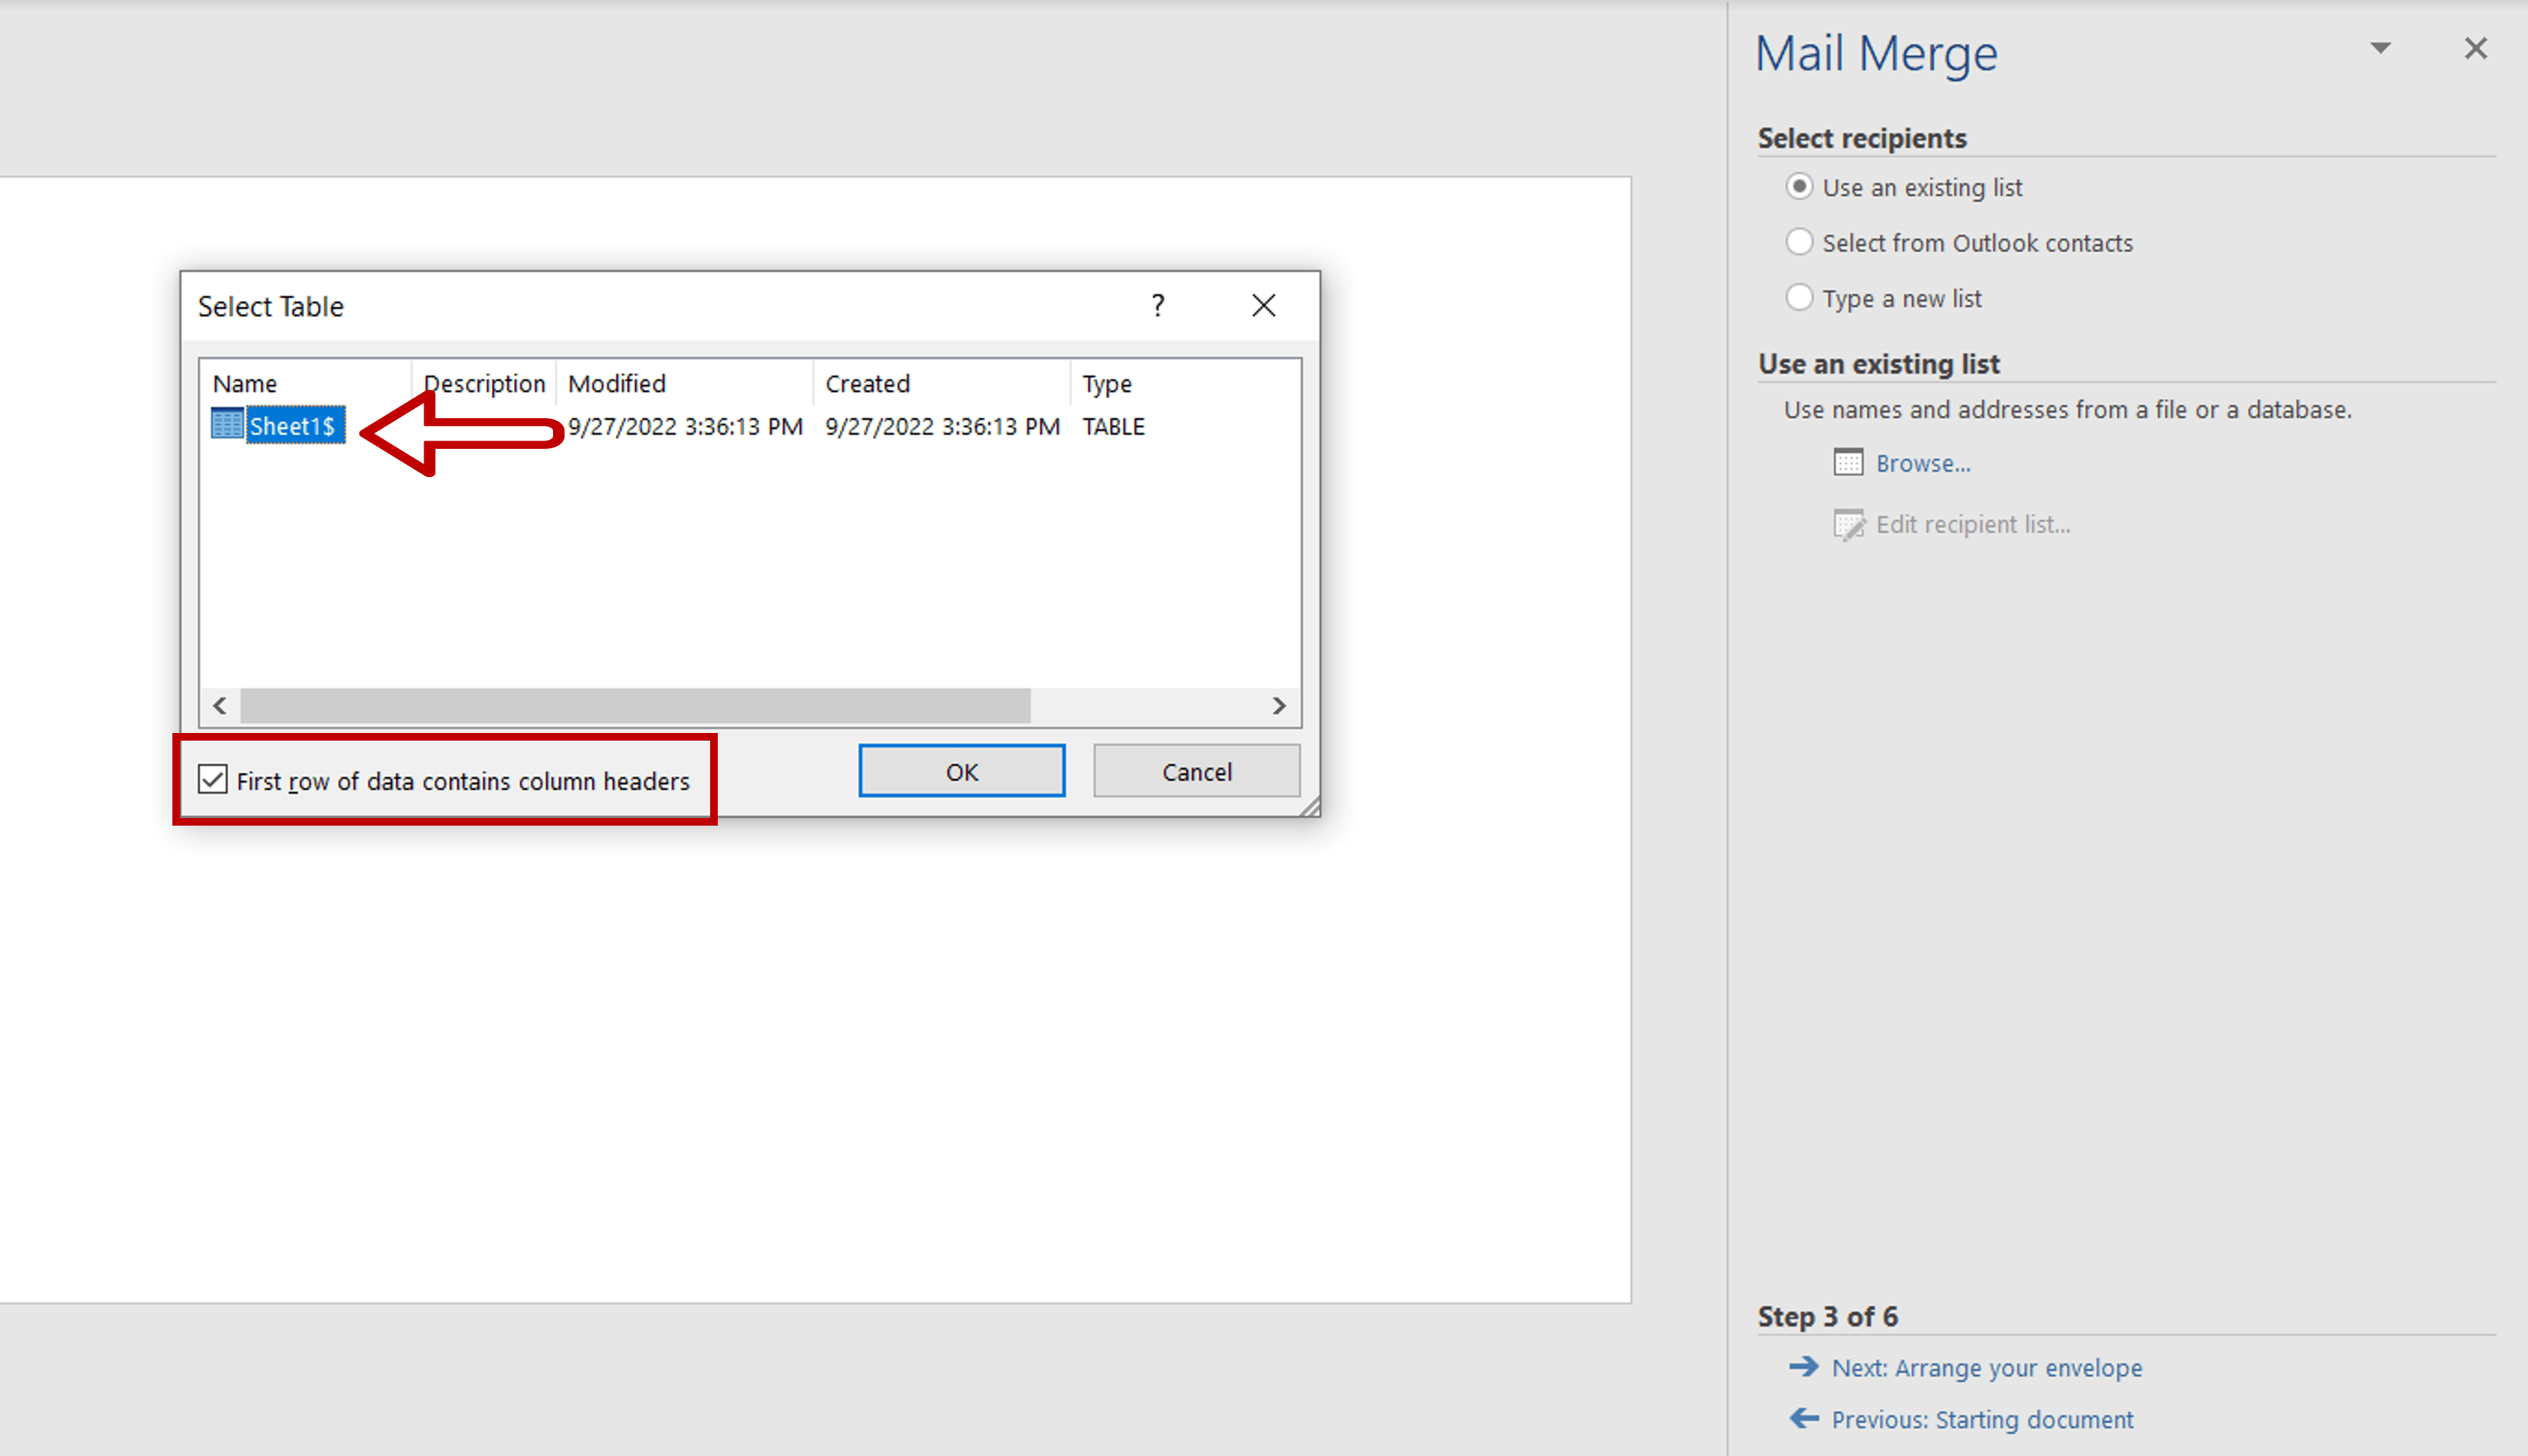Close the Select Table dialog
Viewport: 2528px width, 1456px height.
1264,305
